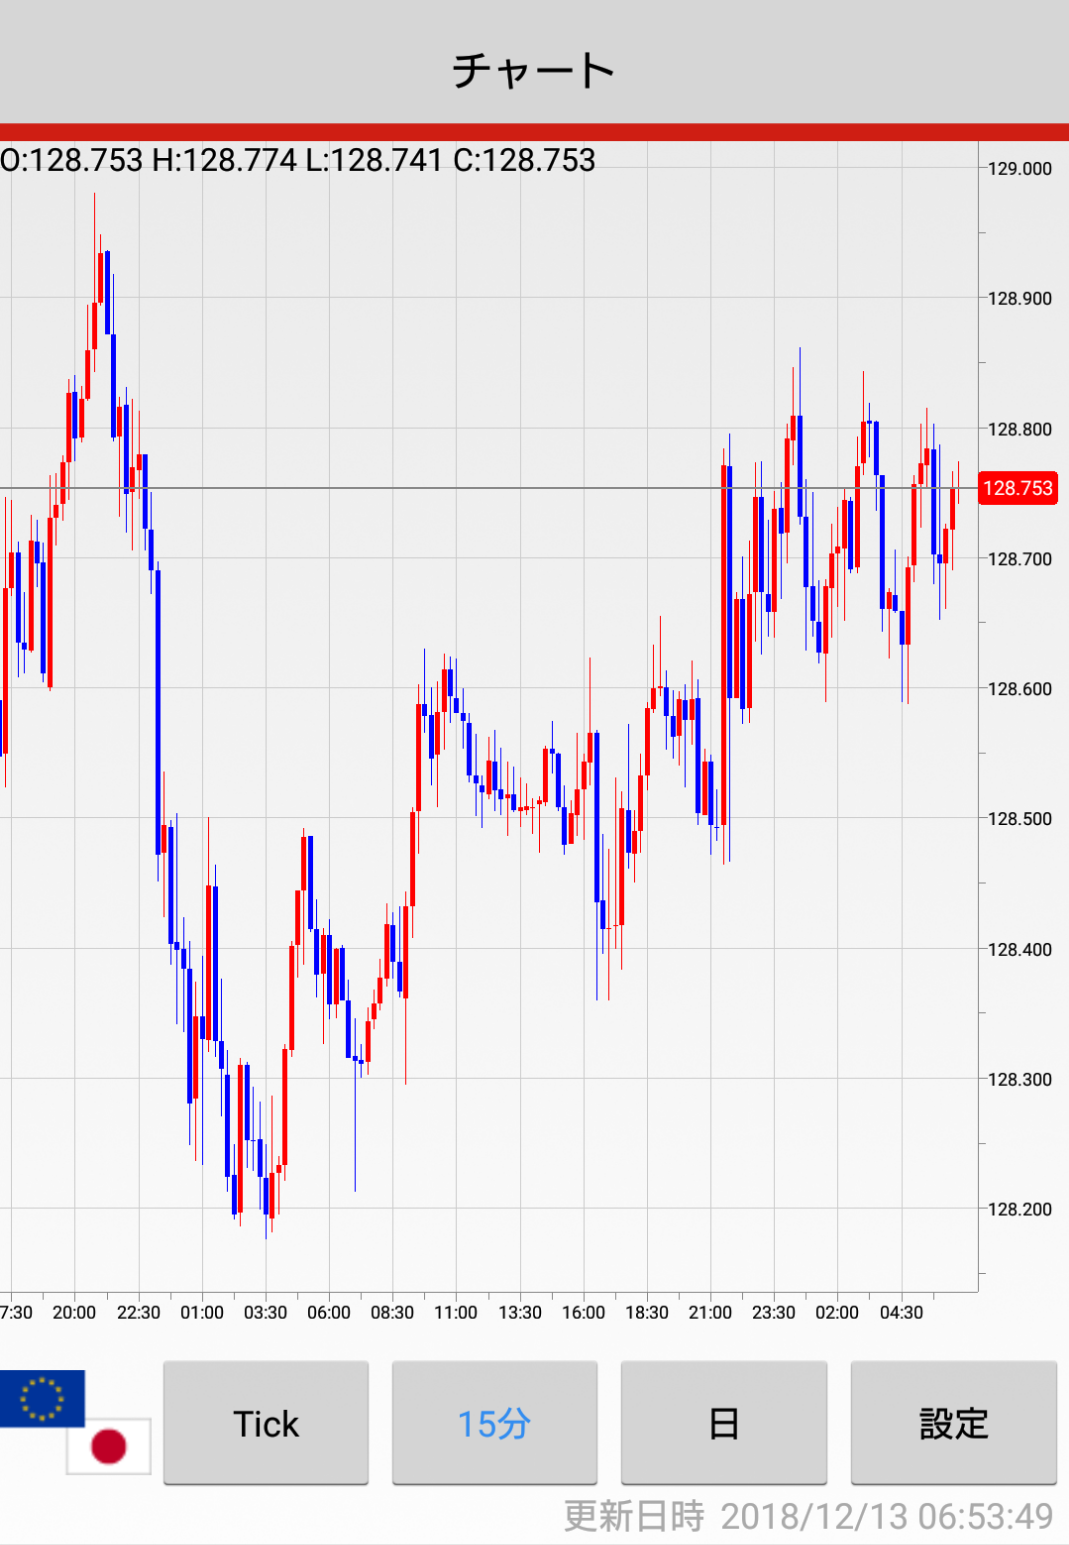The image size is (1069, 1545).
Task: Click the 更新日時 update timestamp text
Action: pyautogui.click(x=808, y=1516)
